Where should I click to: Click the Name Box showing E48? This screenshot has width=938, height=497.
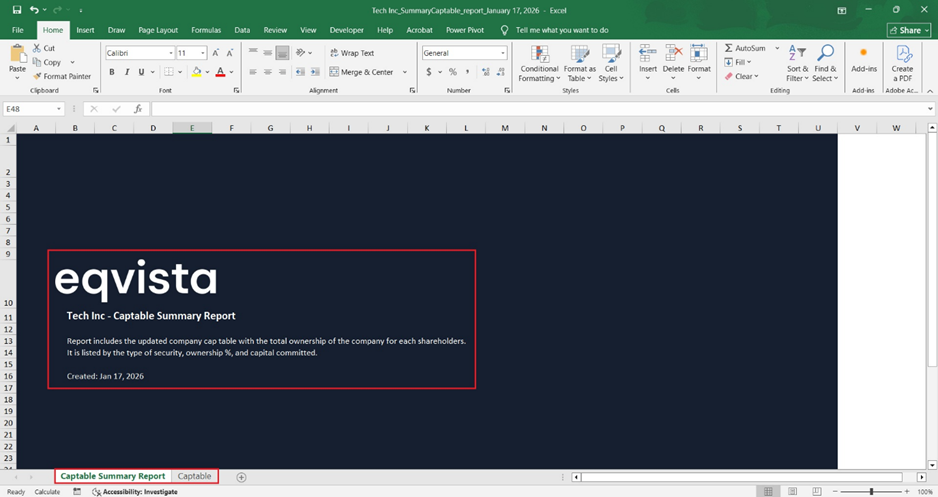coord(31,109)
